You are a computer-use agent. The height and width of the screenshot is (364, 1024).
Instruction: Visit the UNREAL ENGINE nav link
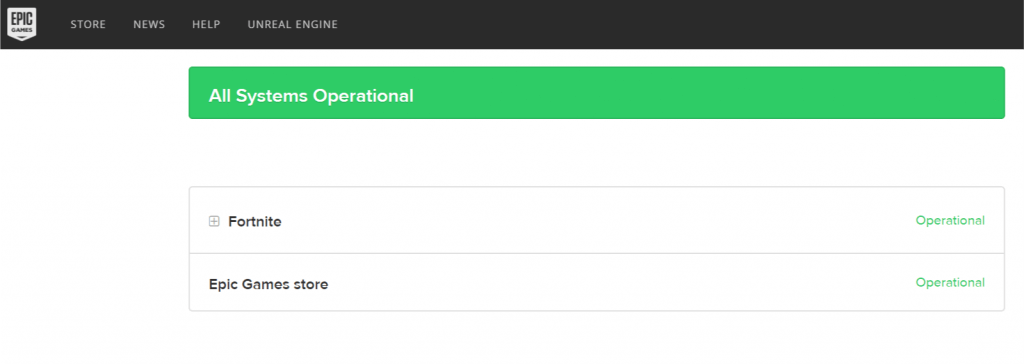tap(293, 25)
